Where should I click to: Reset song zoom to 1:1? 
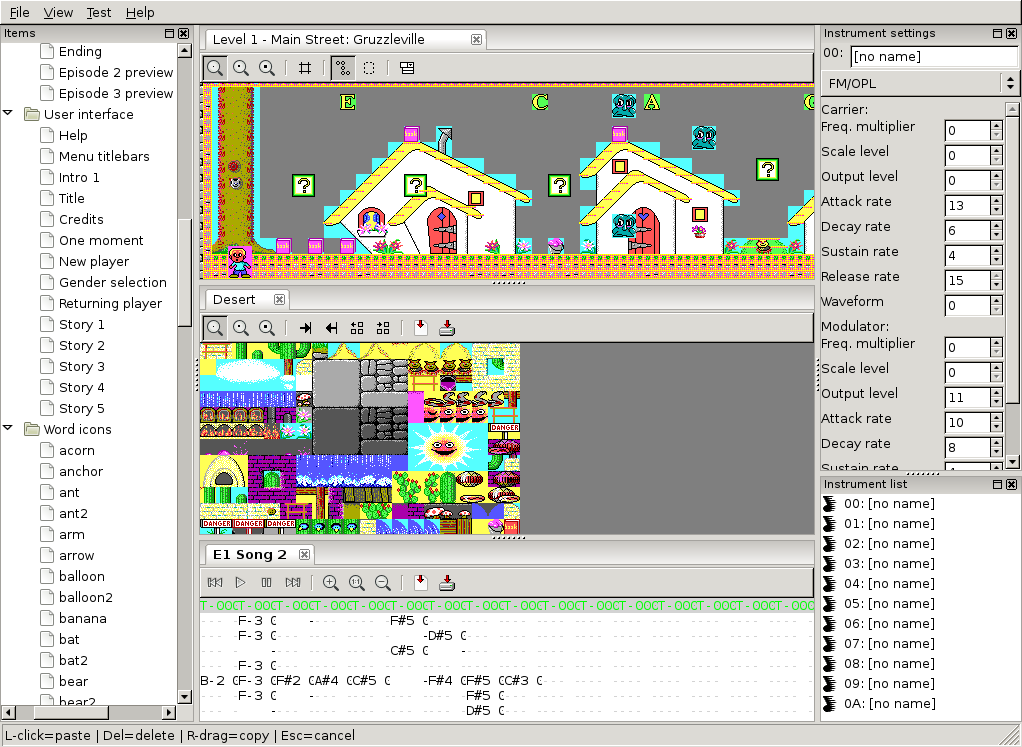point(357,583)
